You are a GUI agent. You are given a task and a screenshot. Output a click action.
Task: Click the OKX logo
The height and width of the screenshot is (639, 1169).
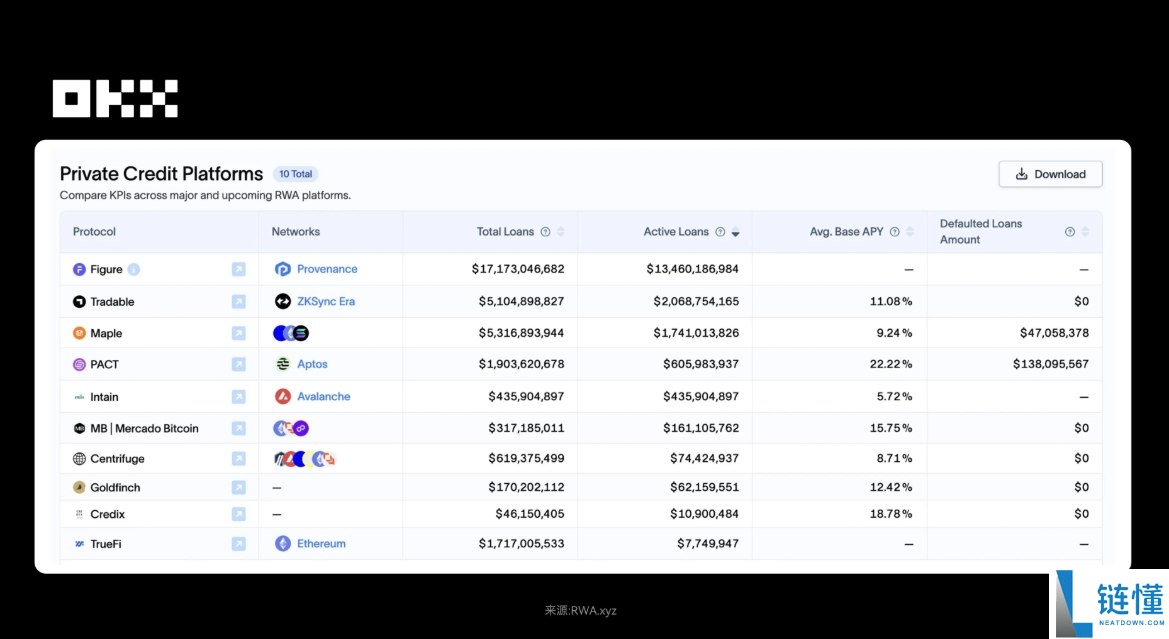[x=115, y=99]
